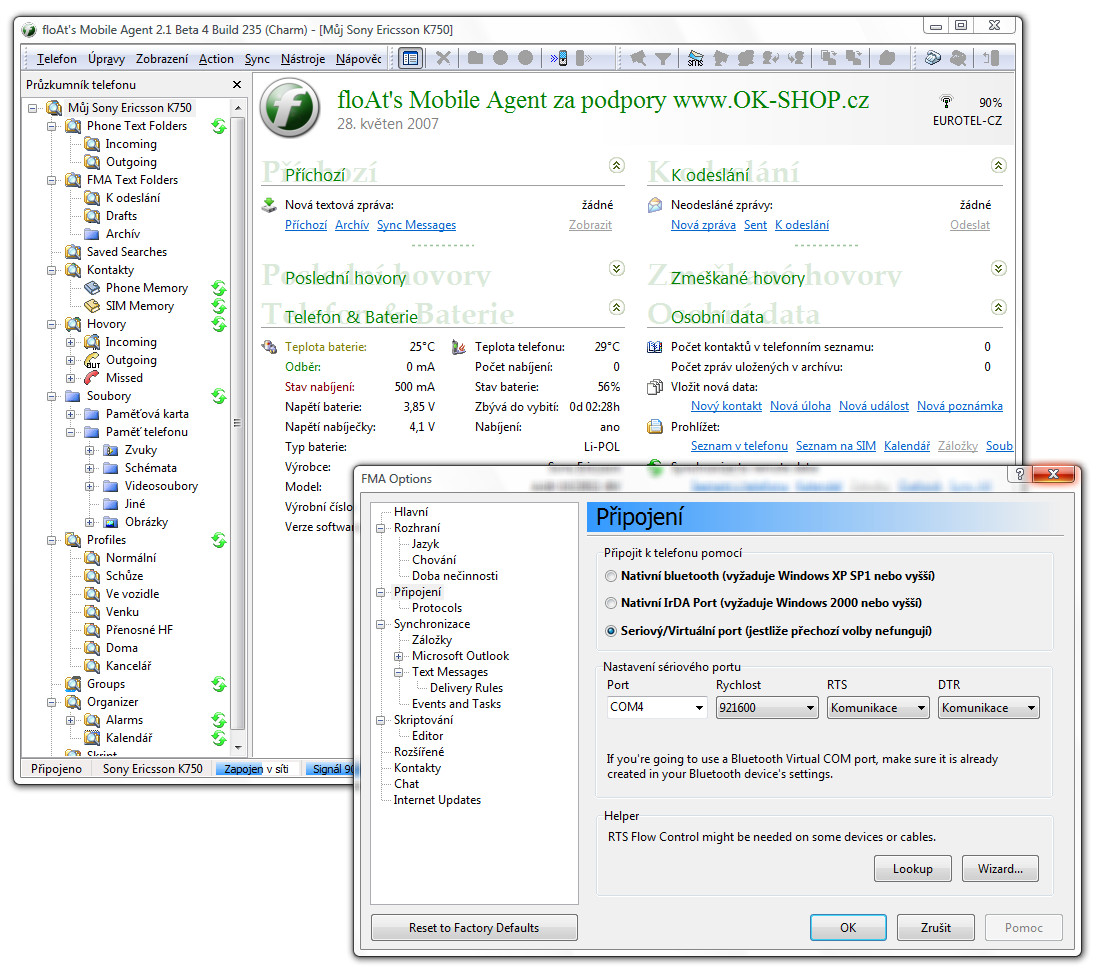
Task: Click sync icon beside Alarms
Action: (219, 720)
